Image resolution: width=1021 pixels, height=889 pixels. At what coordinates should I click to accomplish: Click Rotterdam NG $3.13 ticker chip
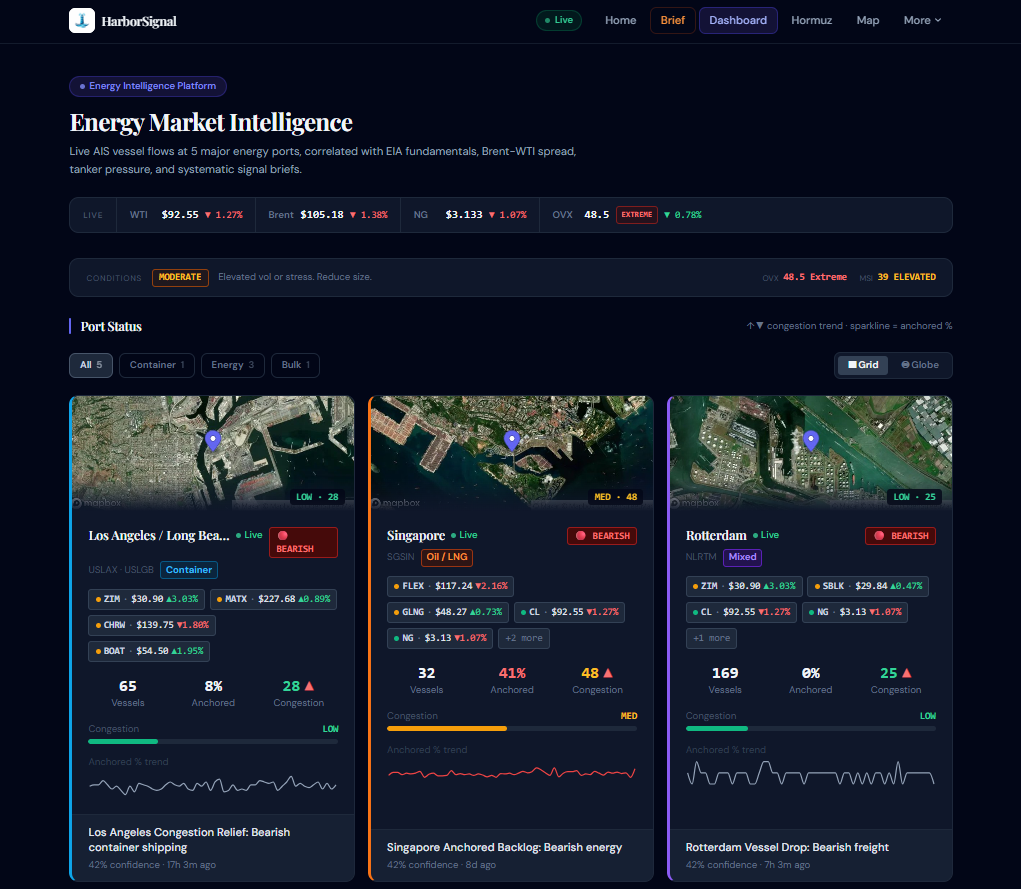click(x=855, y=612)
